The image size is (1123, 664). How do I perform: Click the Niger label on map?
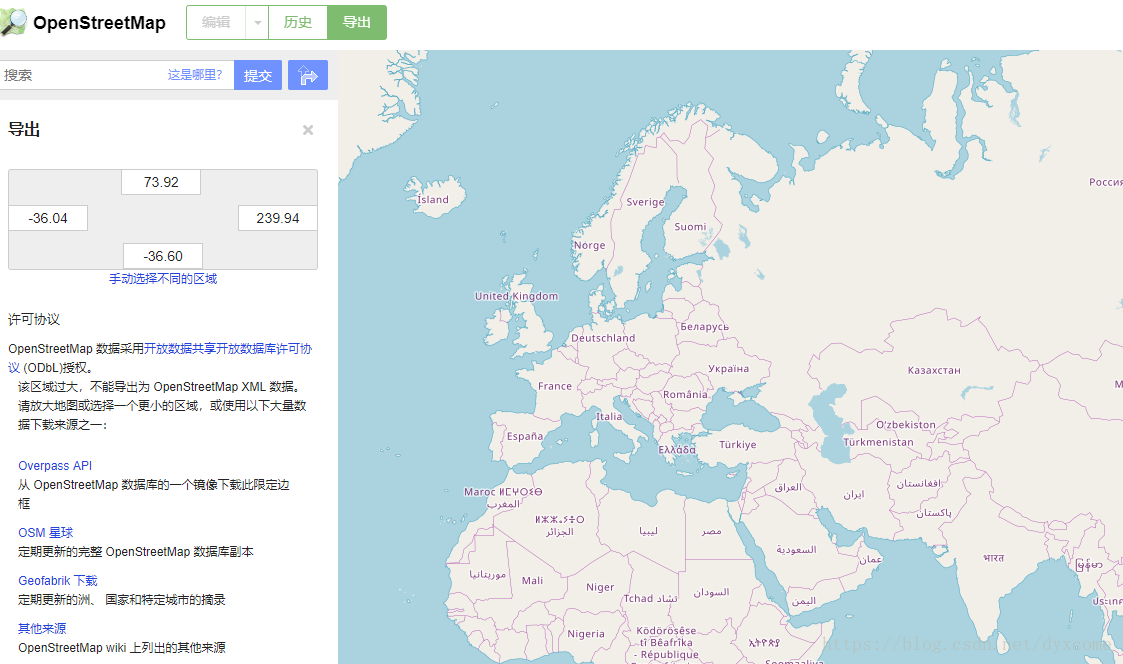[600, 587]
